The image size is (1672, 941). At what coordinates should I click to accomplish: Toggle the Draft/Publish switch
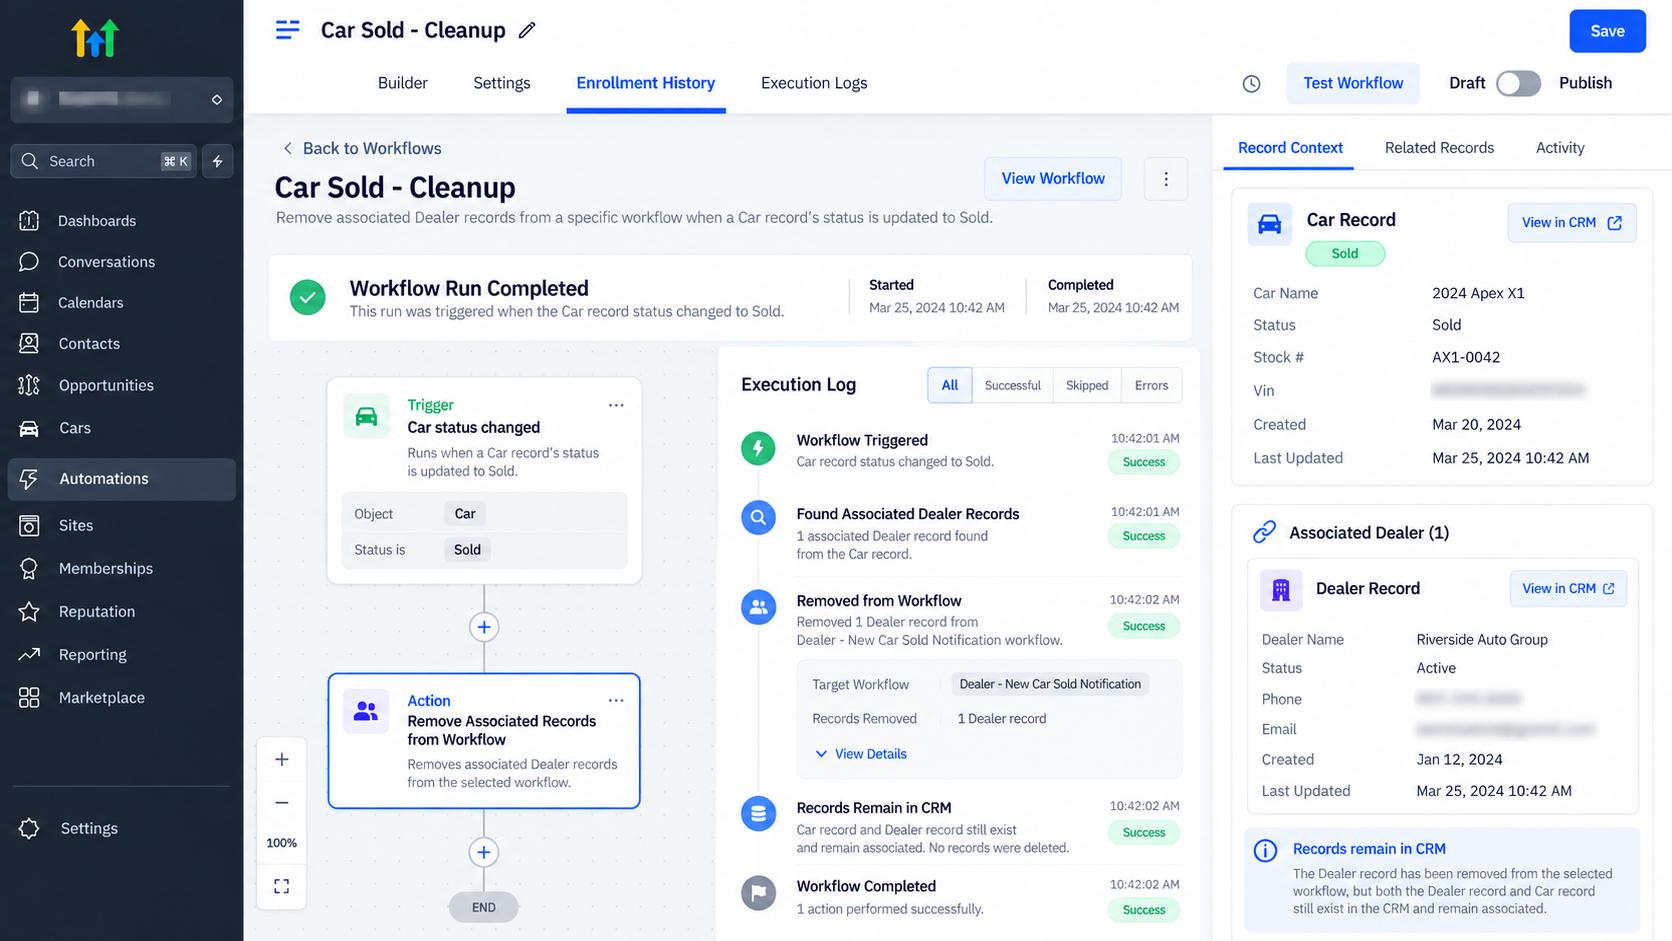click(1518, 83)
